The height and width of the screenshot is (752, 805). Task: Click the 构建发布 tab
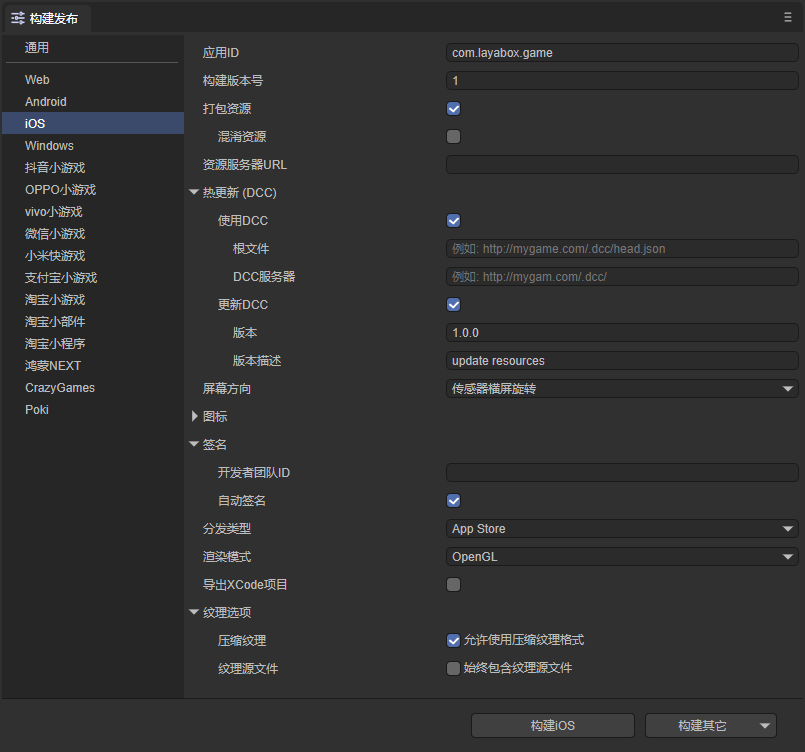click(46, 18)
